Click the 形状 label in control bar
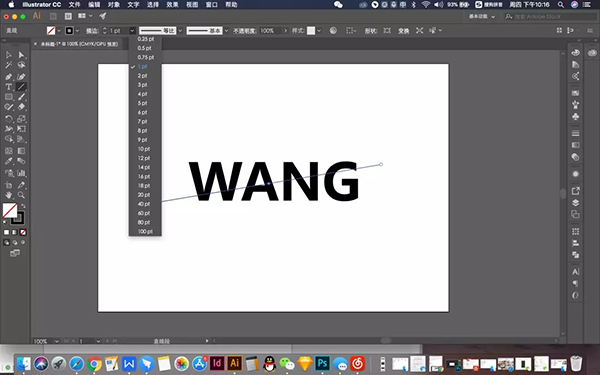Viewport: 600px width, 375px height. coord(371,31)
